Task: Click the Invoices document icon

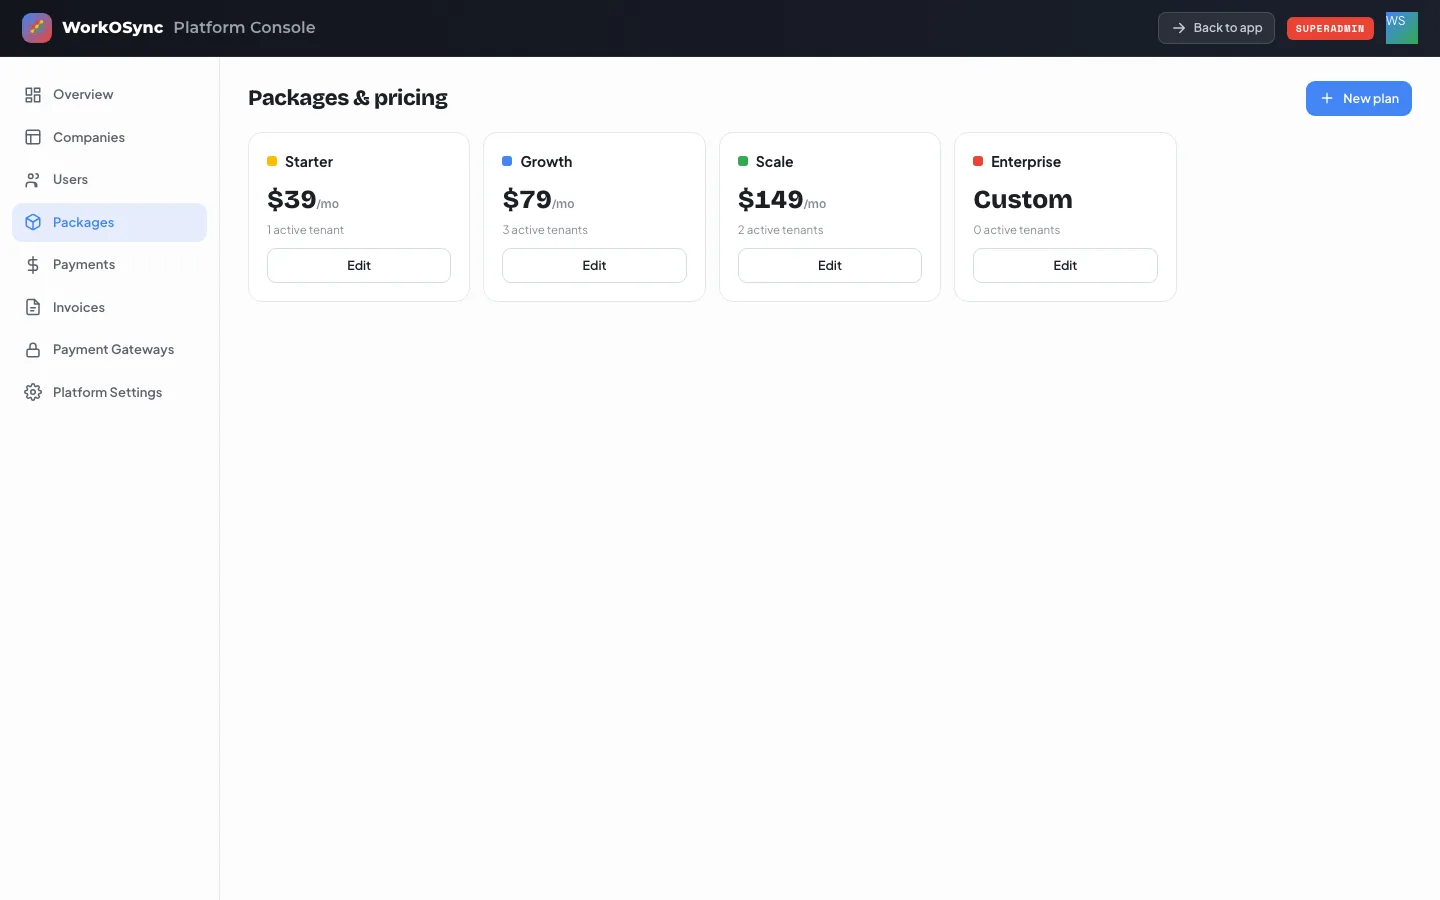Action: click(x=33, y=307)
